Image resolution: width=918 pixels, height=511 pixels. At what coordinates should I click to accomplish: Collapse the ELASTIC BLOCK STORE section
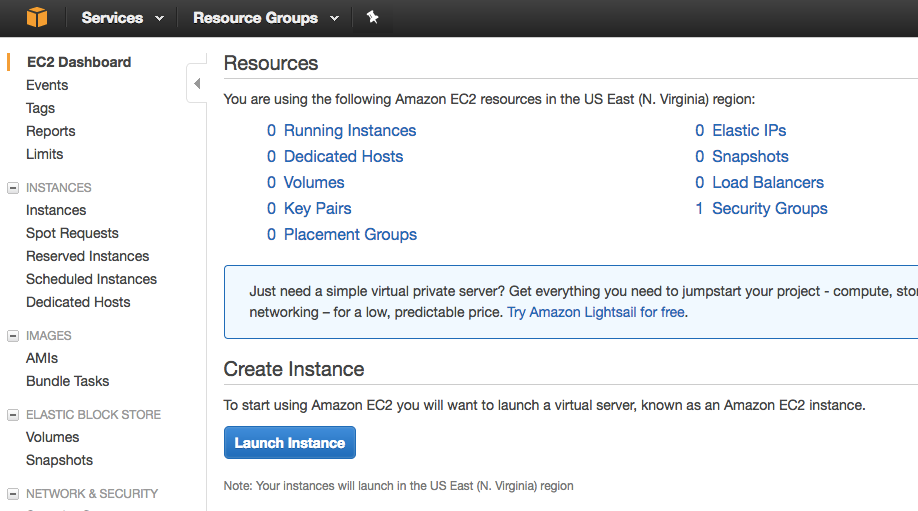pyautogui.click(x=13, y=415)
